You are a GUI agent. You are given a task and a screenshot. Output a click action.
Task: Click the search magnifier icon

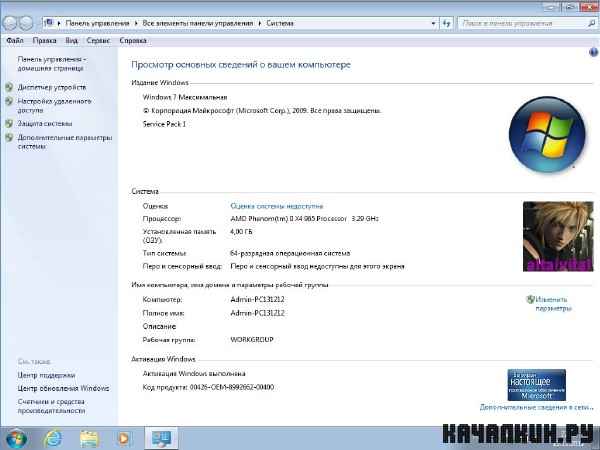click(x=592, y=23)
